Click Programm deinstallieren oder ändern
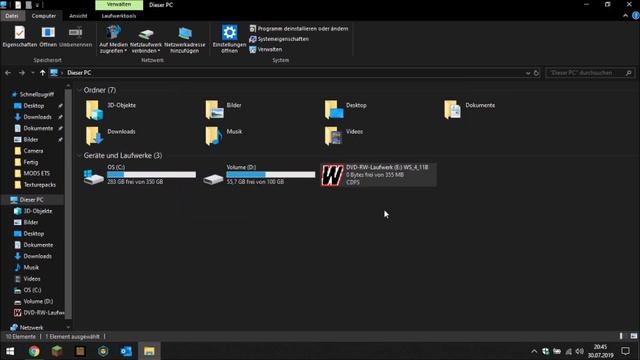Image resolution: width=640 pixels, height=360 pixels. click(x=299, y=29)
